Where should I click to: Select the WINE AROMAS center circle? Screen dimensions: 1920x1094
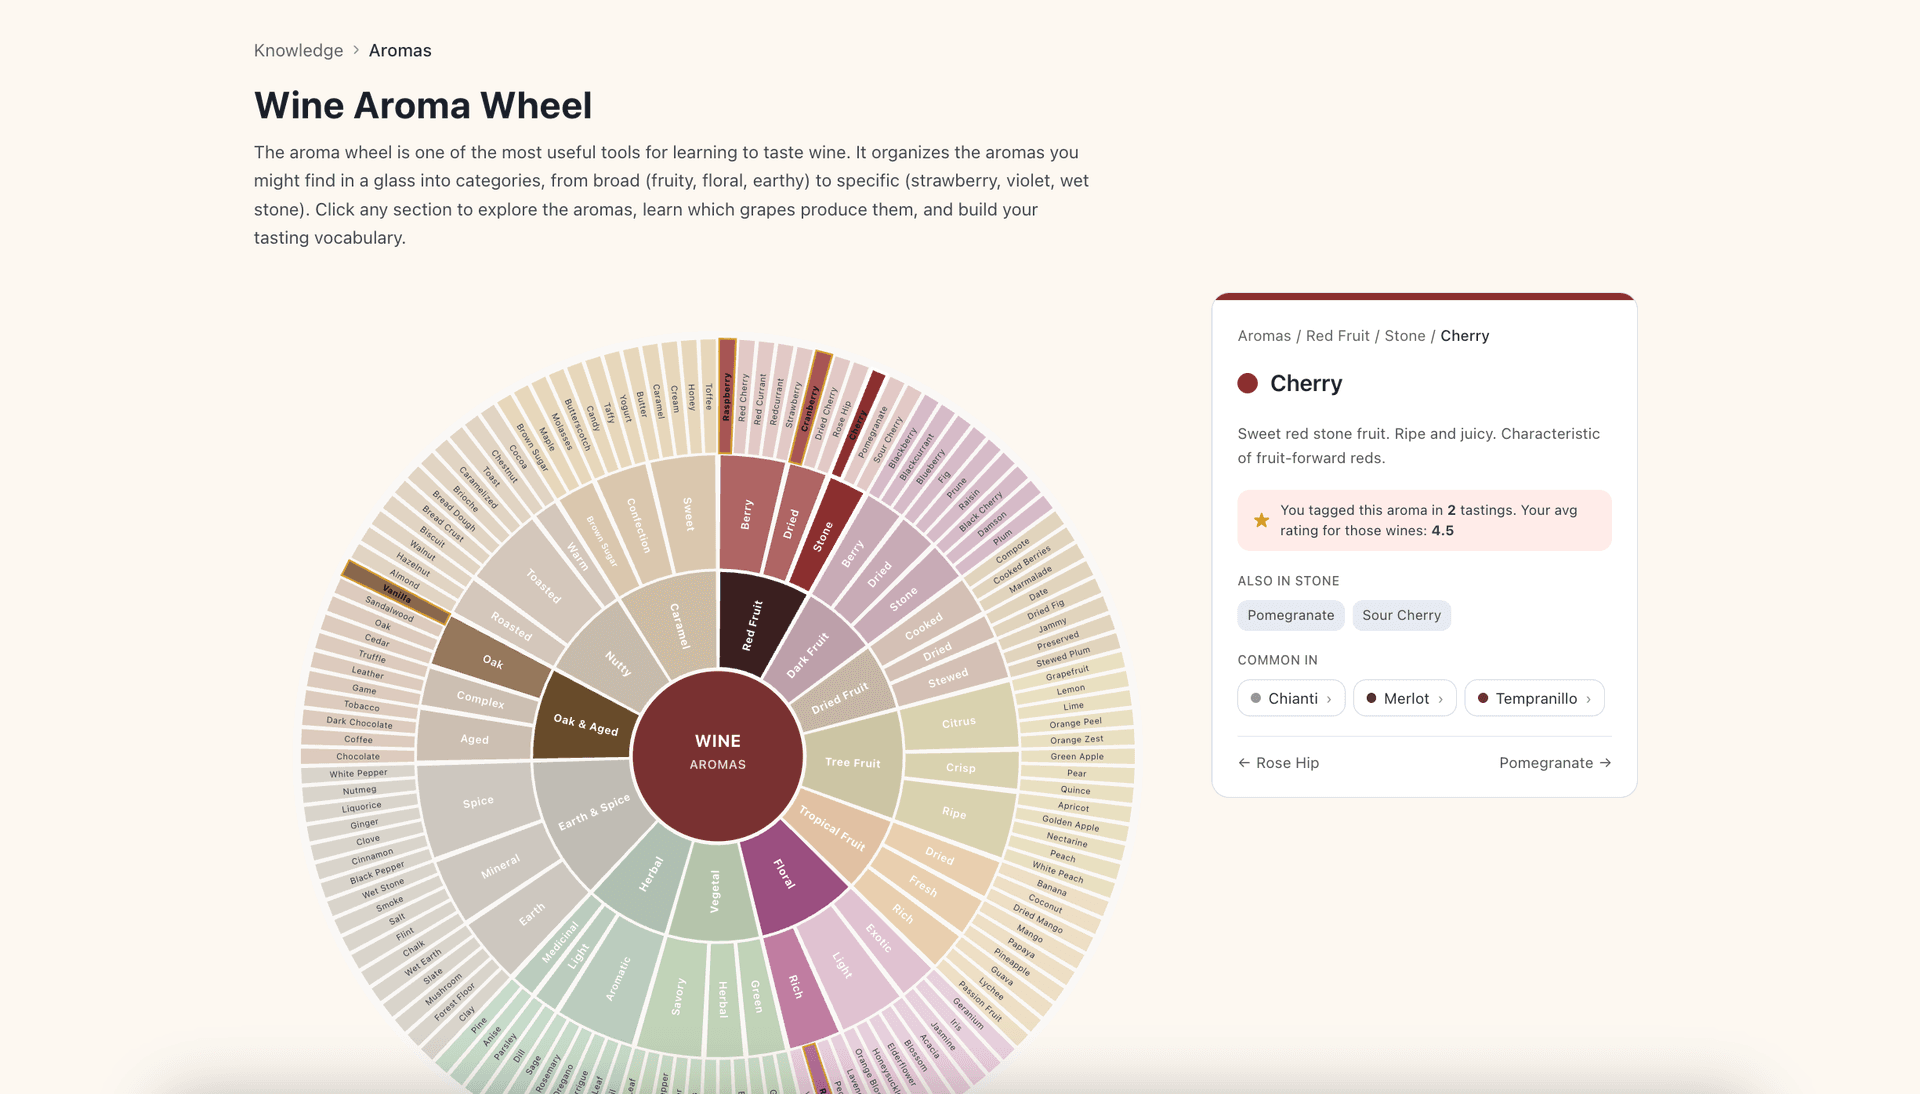[717, 752]
